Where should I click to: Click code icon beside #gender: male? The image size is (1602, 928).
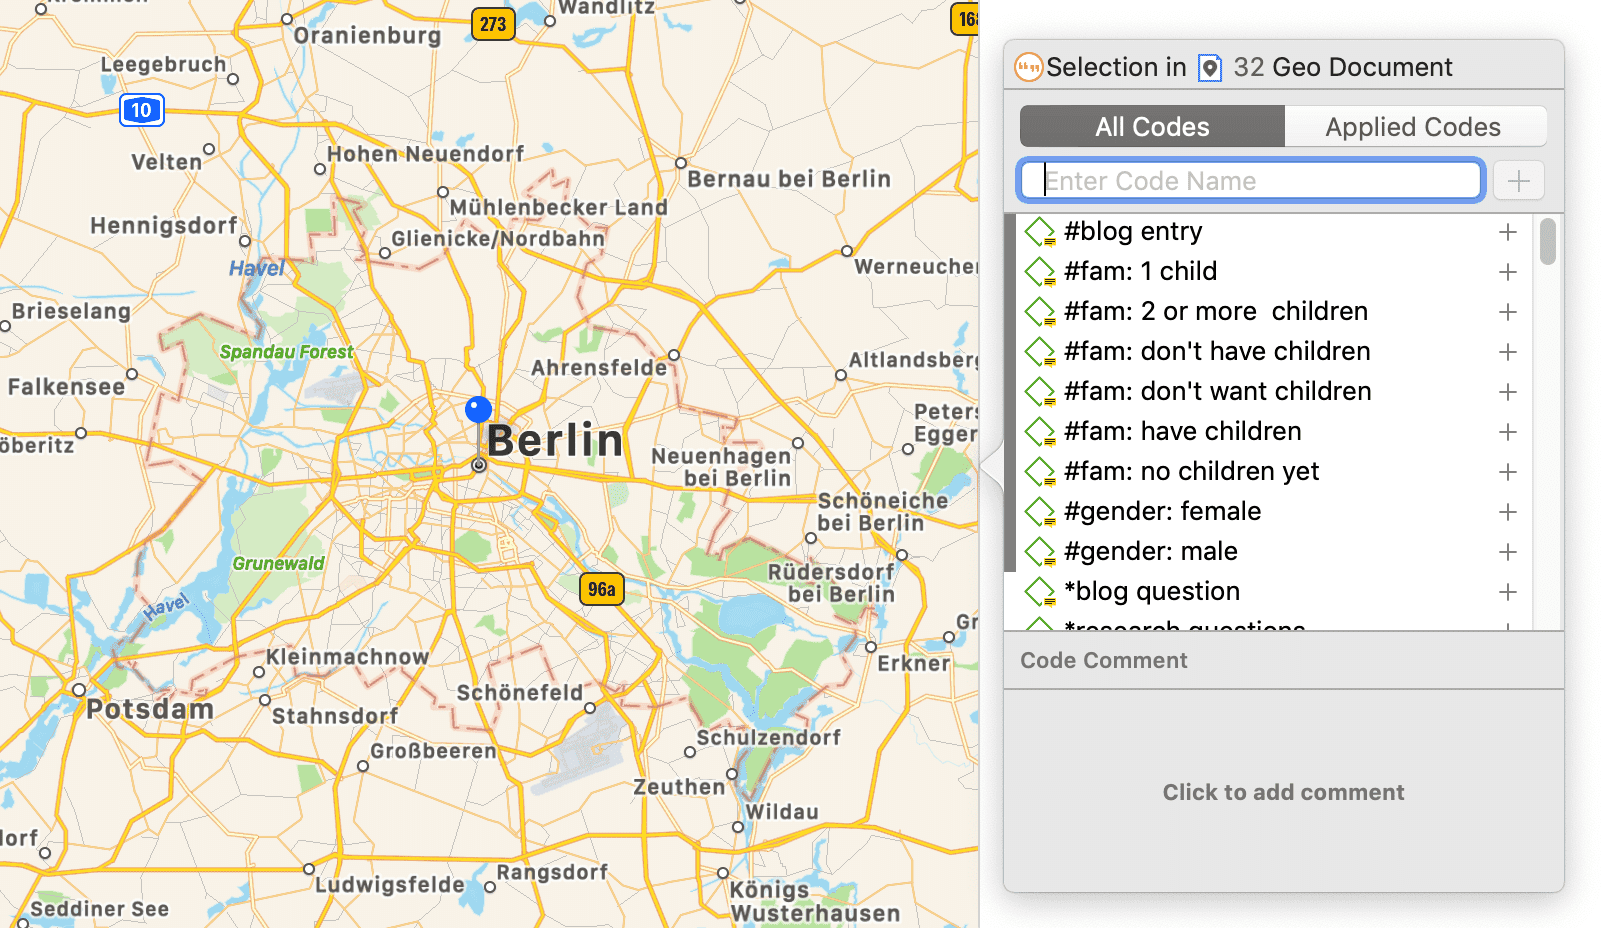pos(1040,552)
